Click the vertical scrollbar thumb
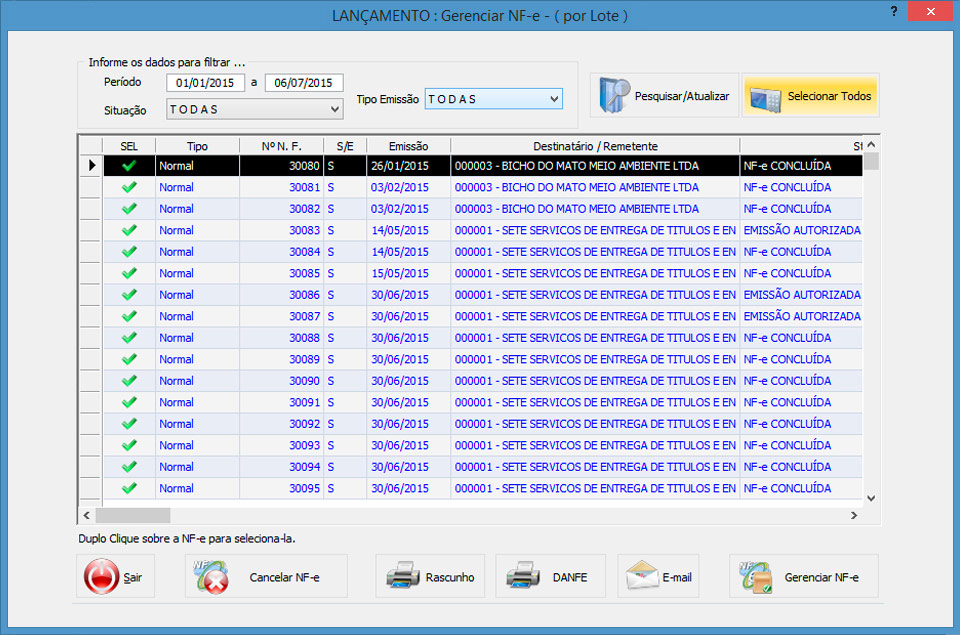The image size is (960, 635). coord(871,162)
